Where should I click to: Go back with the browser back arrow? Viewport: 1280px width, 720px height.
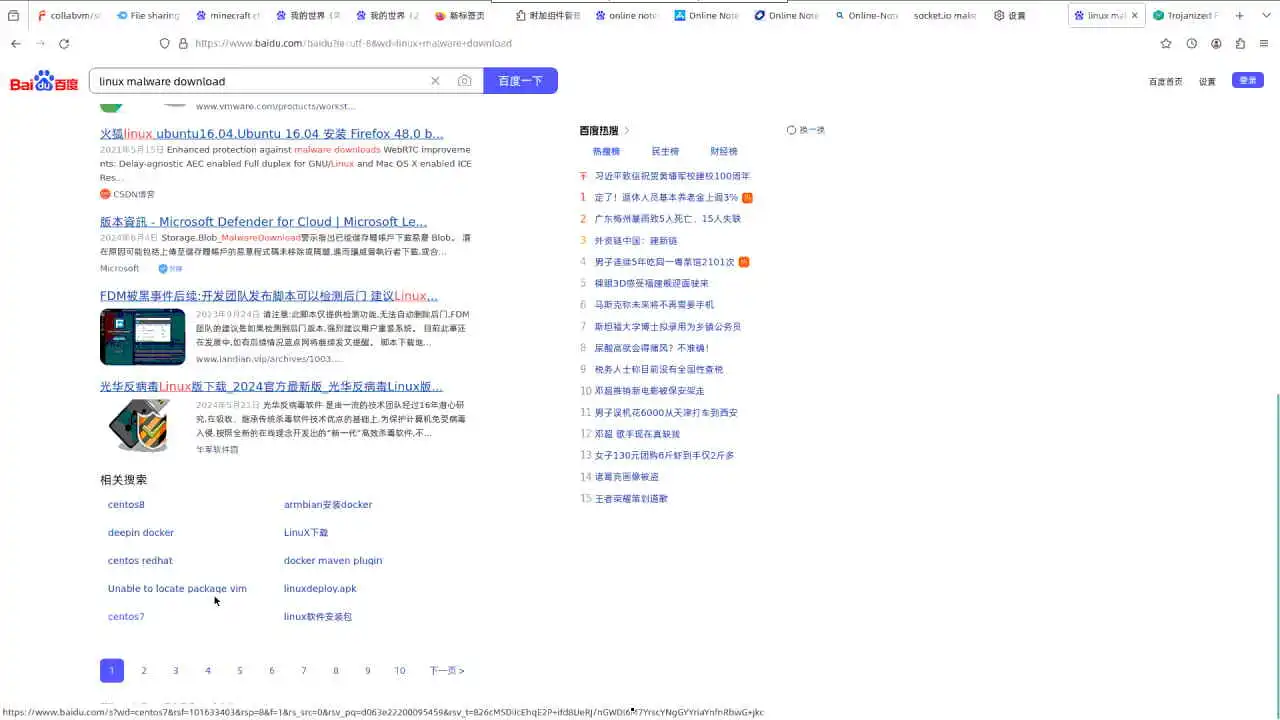click(x=15, y=44)
